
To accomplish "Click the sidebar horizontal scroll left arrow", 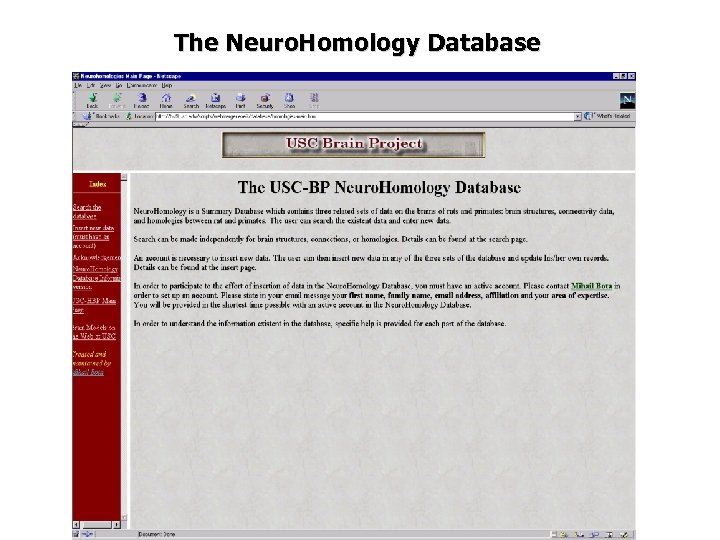I will point(76,524).
